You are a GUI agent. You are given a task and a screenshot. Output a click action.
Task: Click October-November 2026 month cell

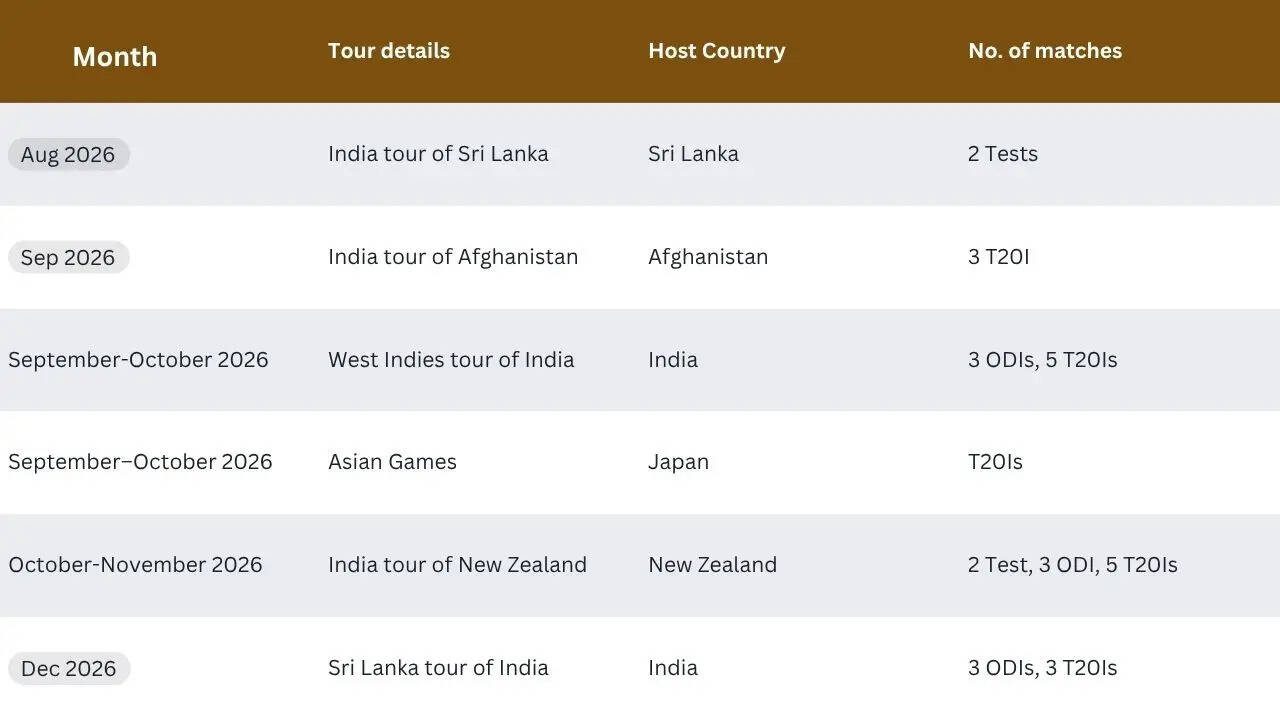135,564
